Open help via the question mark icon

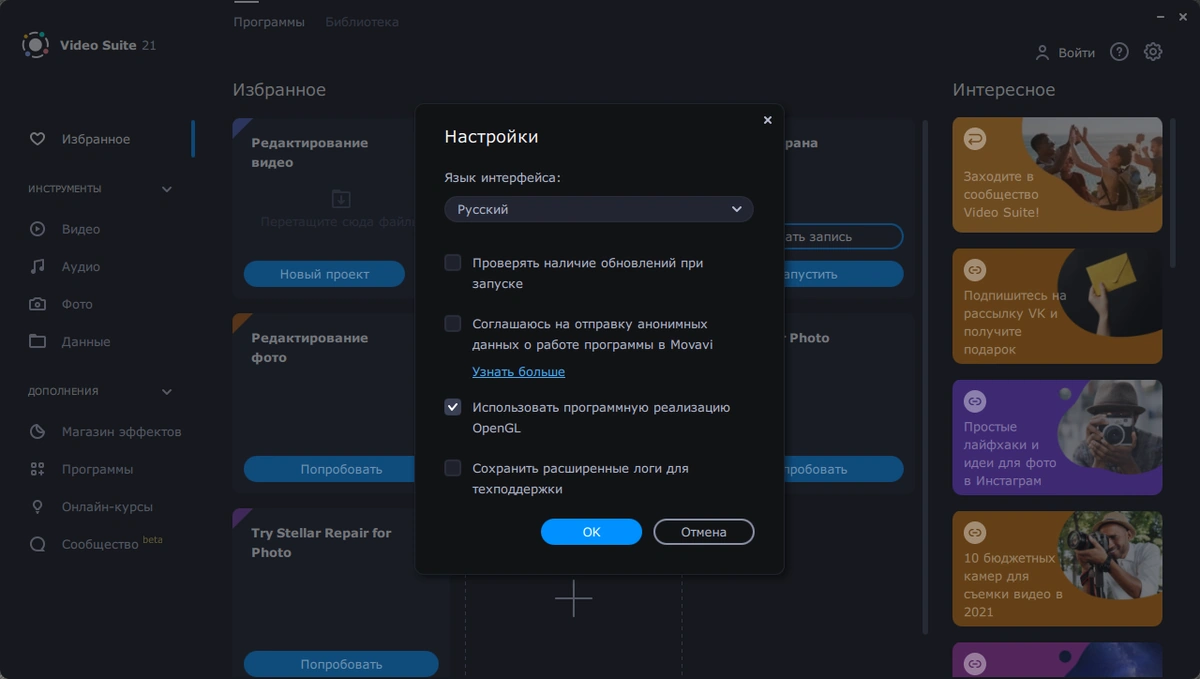(1119, 52)
